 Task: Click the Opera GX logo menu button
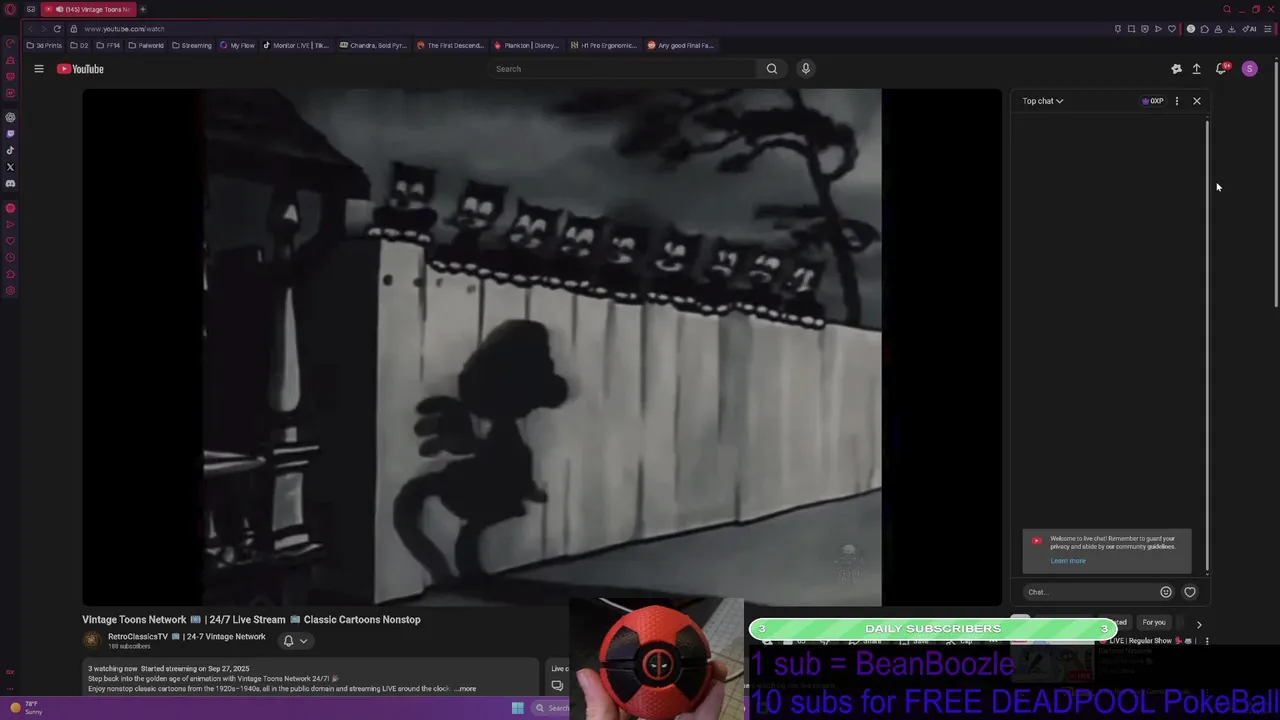[10, 9]
